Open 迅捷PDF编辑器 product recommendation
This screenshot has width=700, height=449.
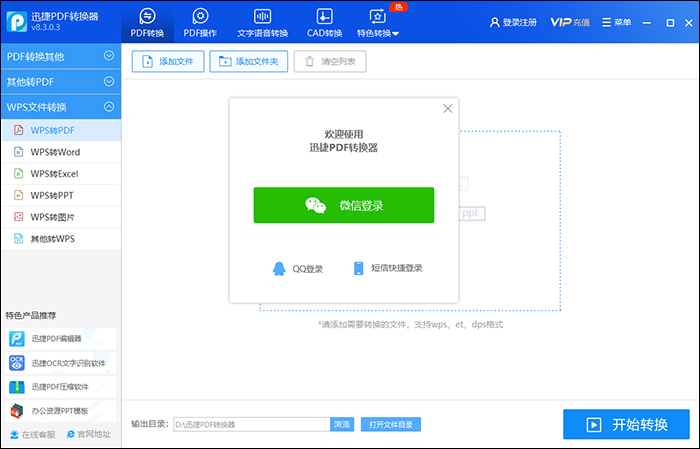62,339
